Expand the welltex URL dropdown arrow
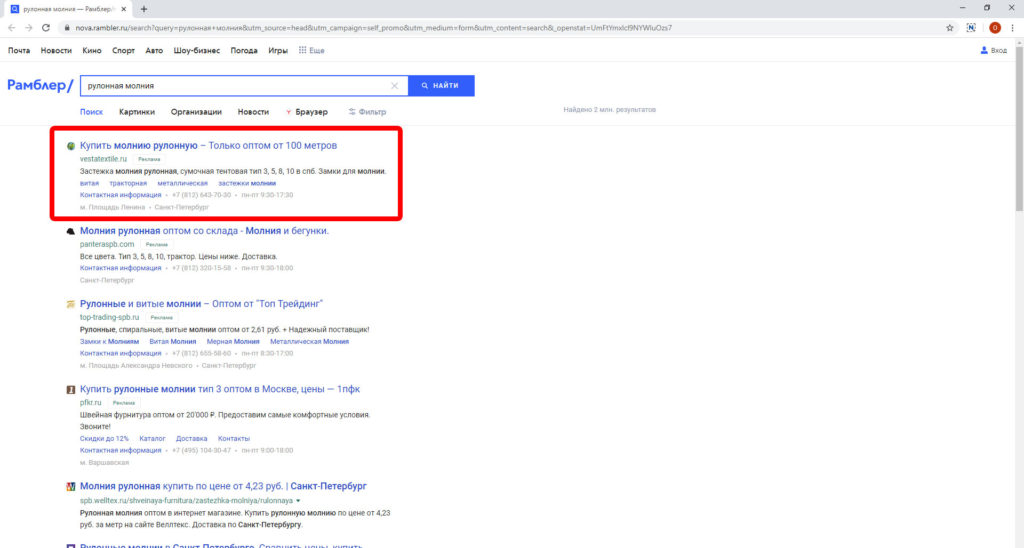This screenshot has height=548, width=1024. point(298,501)
